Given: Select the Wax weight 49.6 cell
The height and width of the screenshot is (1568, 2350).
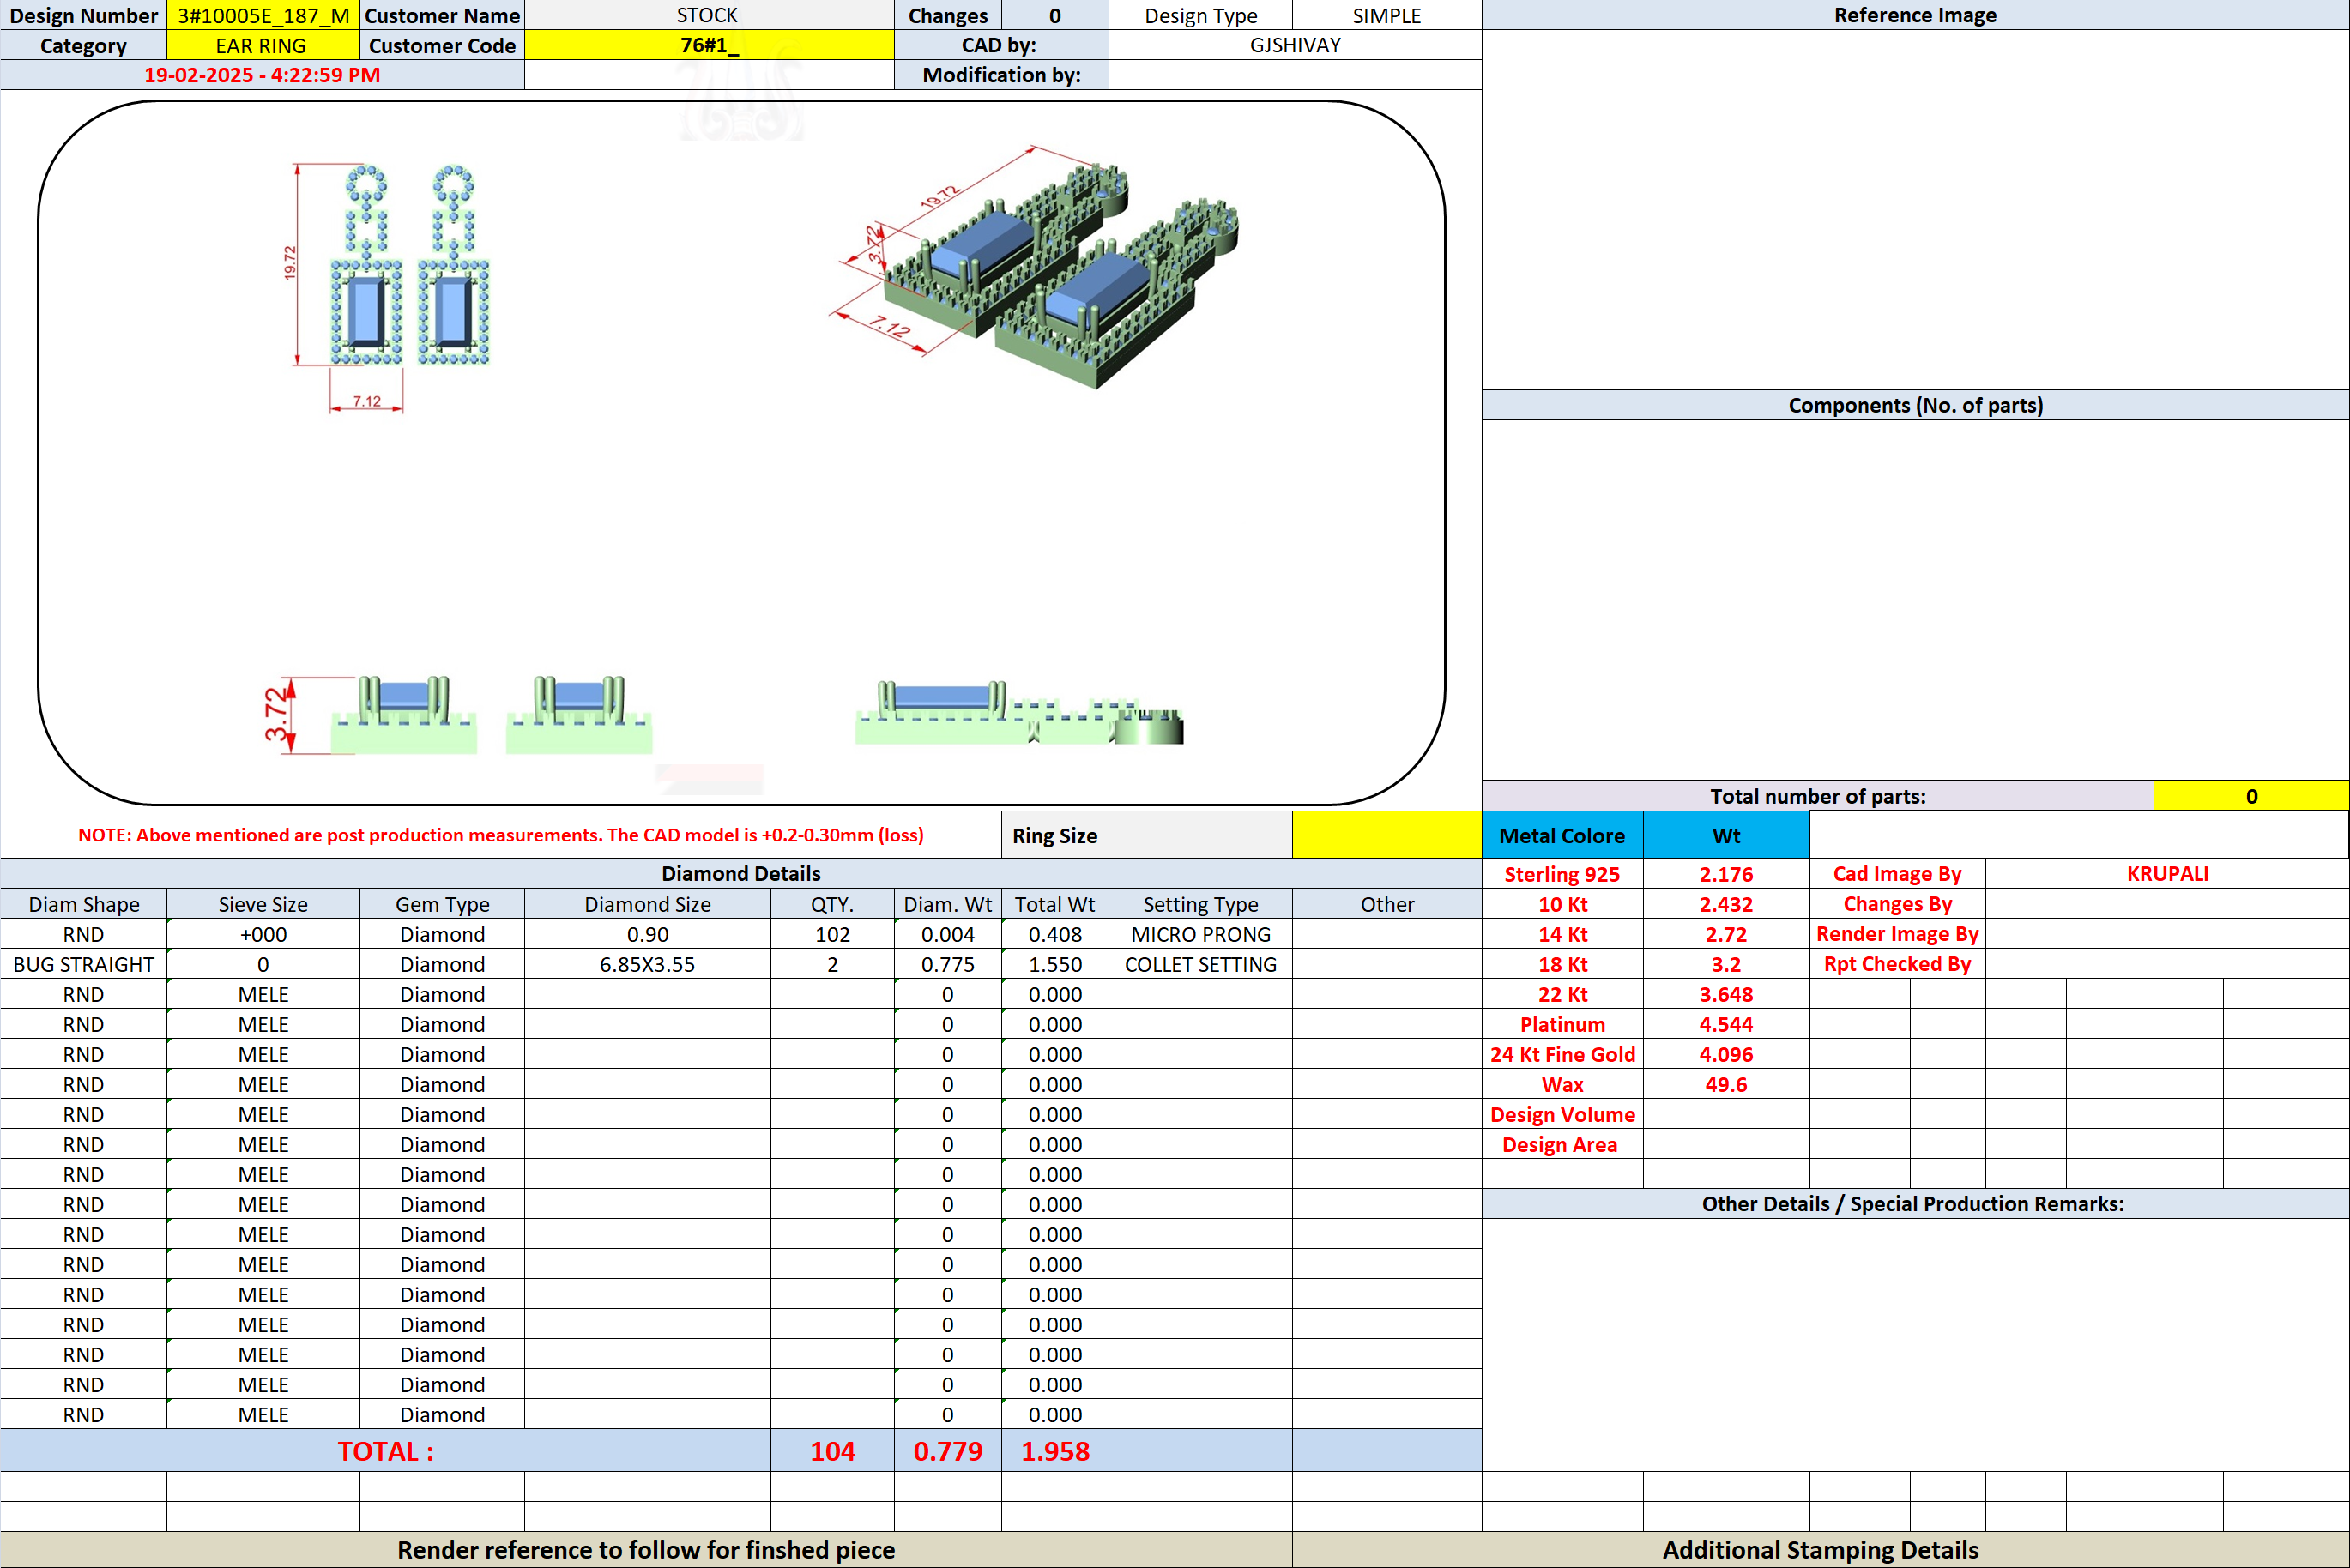Looking at the screenshot, I should (x=1726, y=1084).
